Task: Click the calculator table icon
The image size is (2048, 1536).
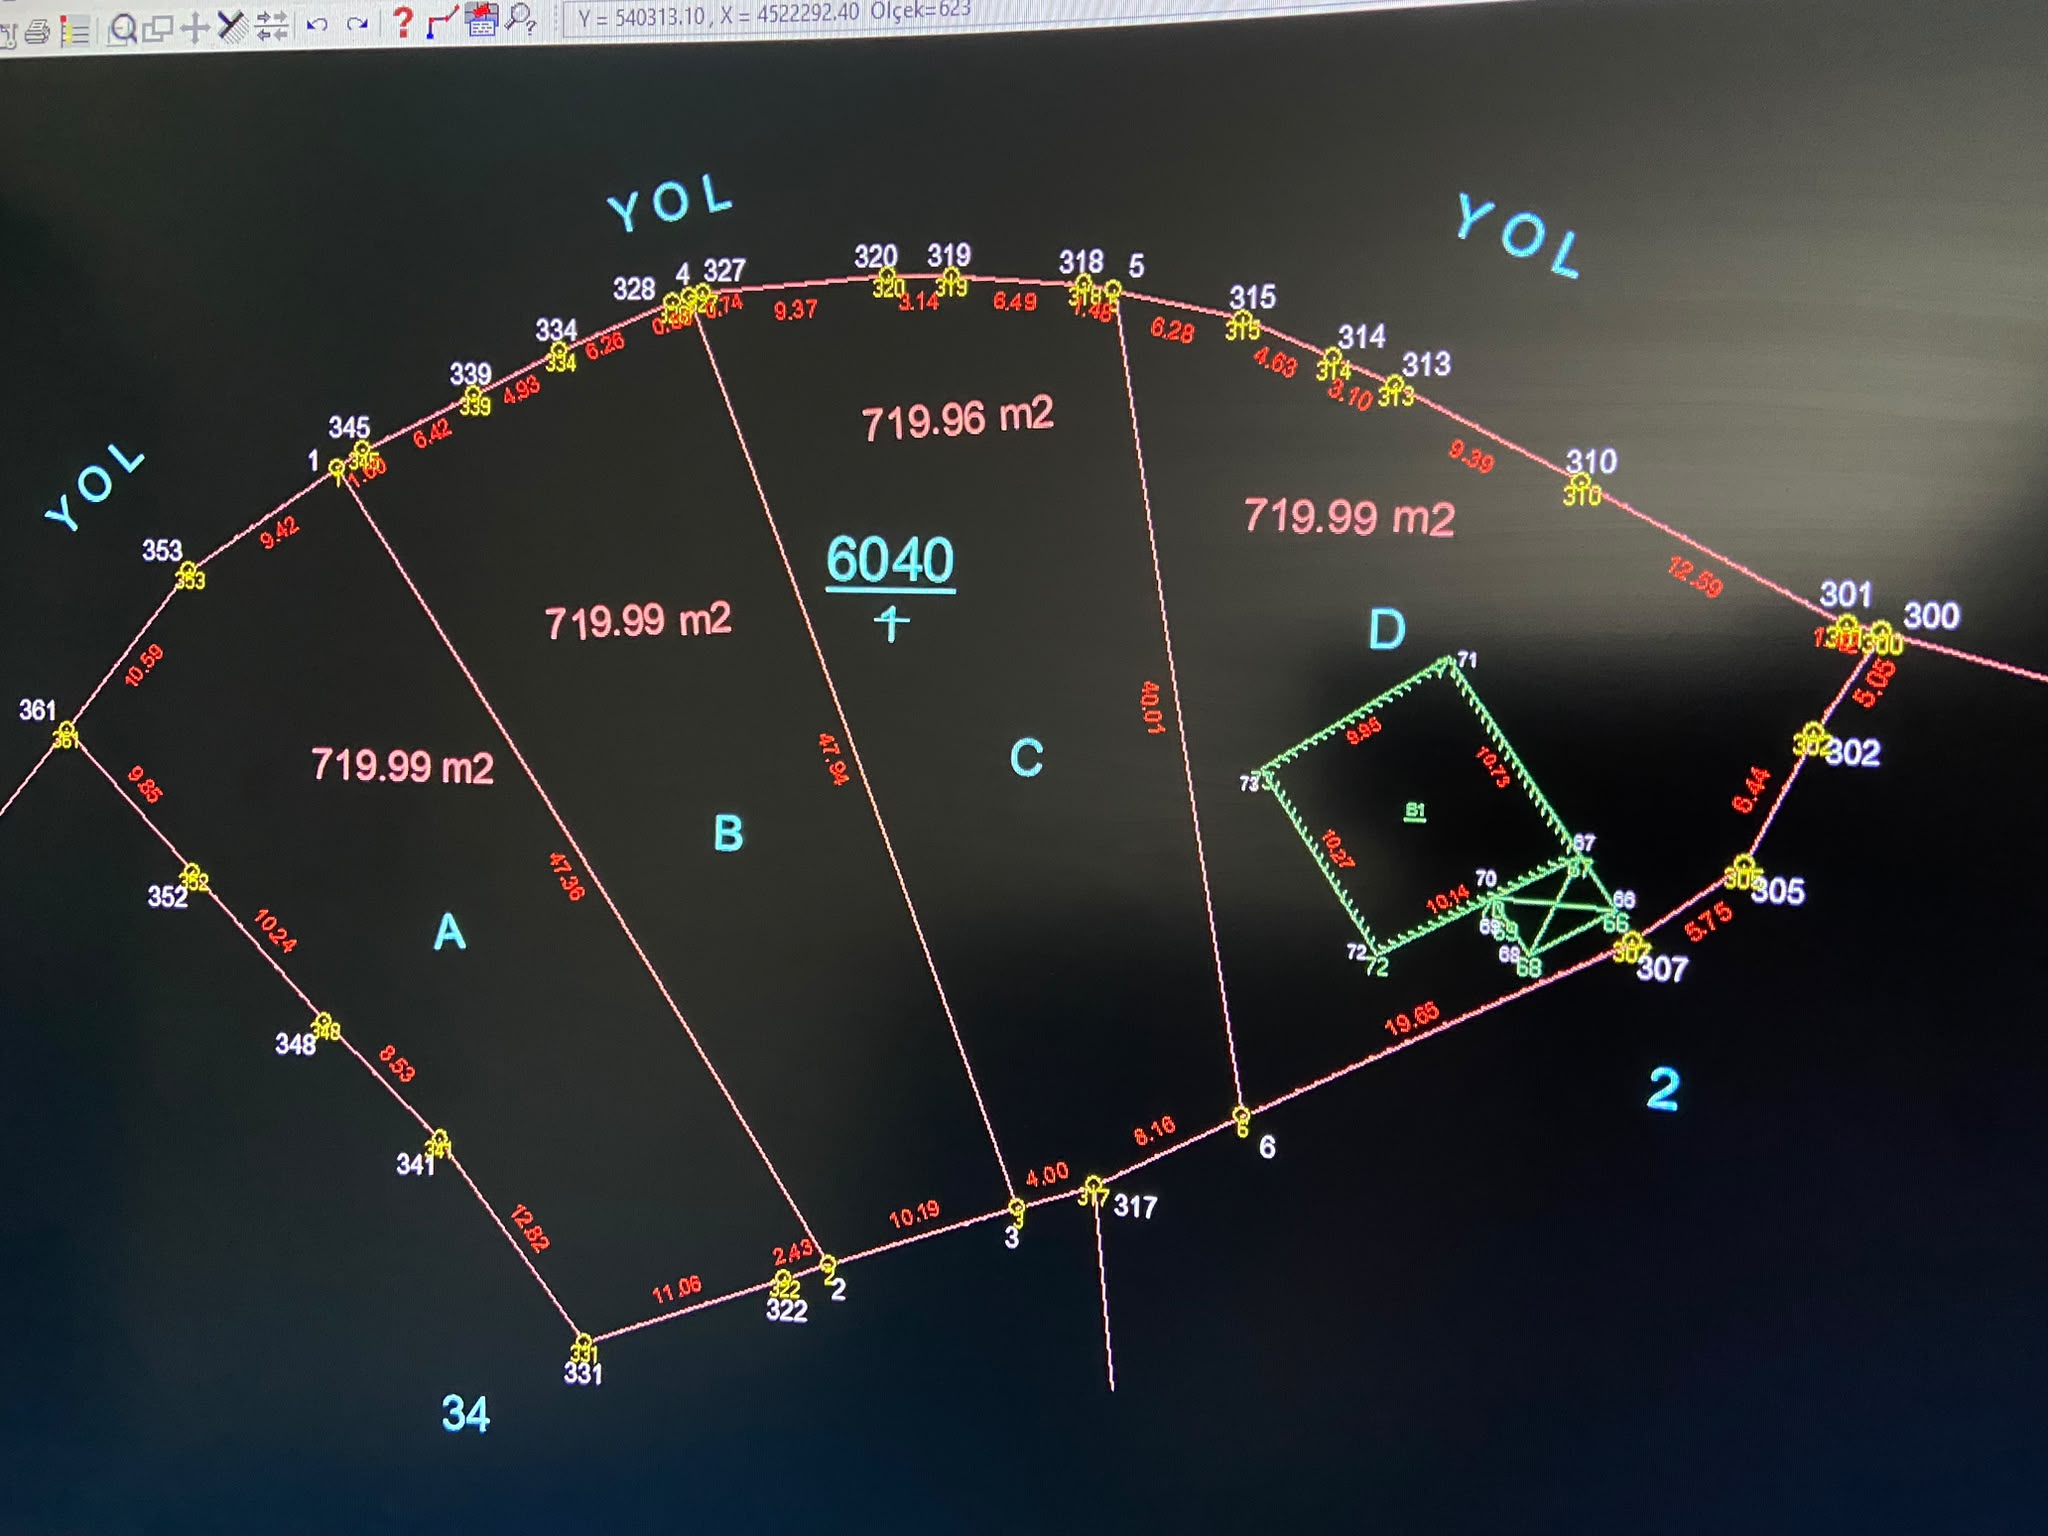Action: tap(482, 19)
